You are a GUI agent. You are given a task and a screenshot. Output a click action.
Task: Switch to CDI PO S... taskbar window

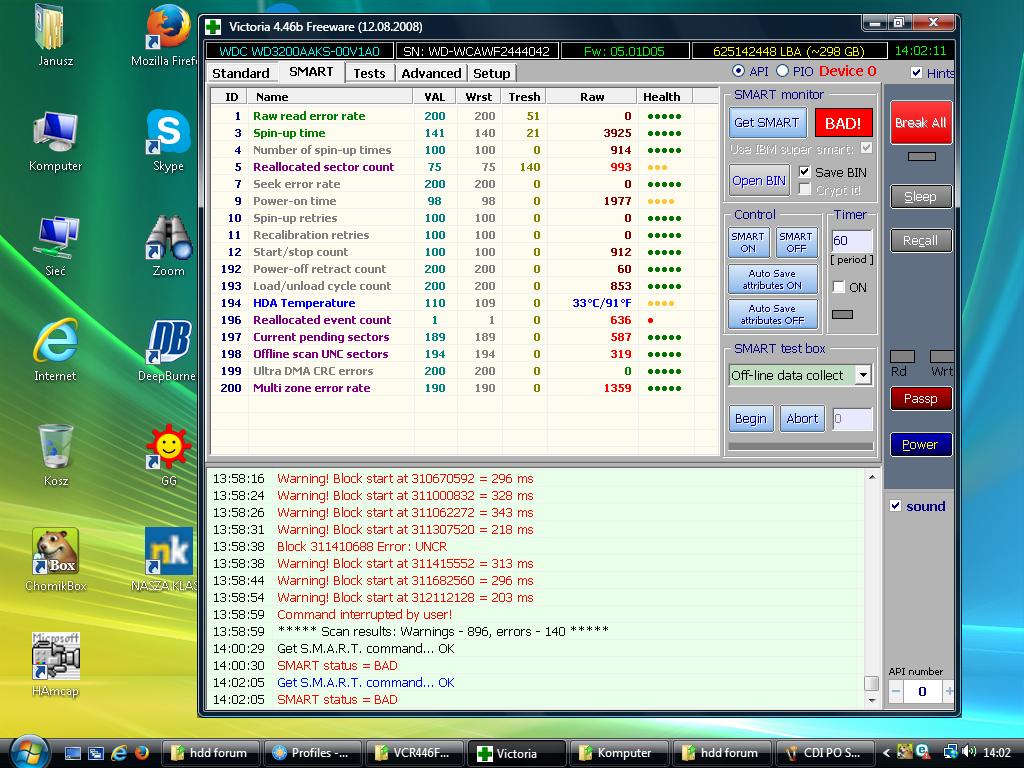coord(825,753)
